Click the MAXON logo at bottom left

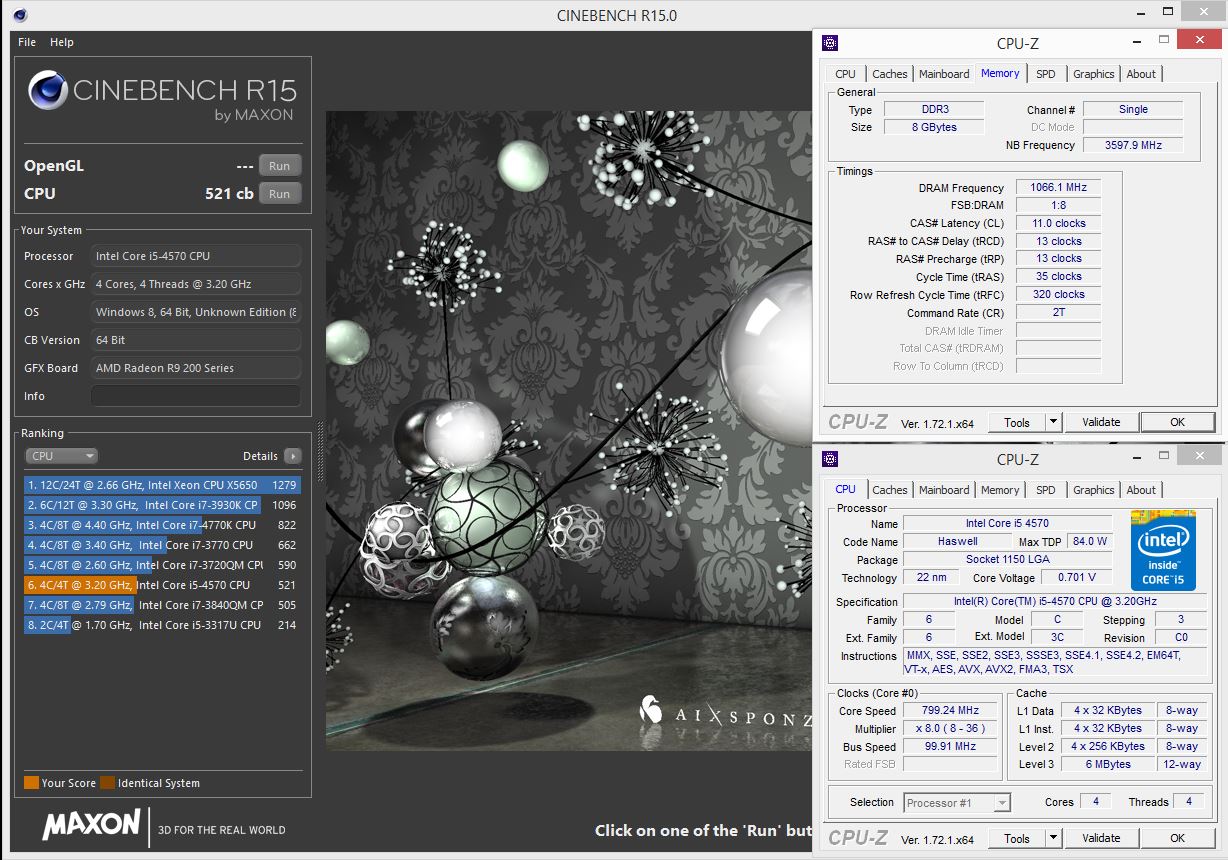coord(91,825)
